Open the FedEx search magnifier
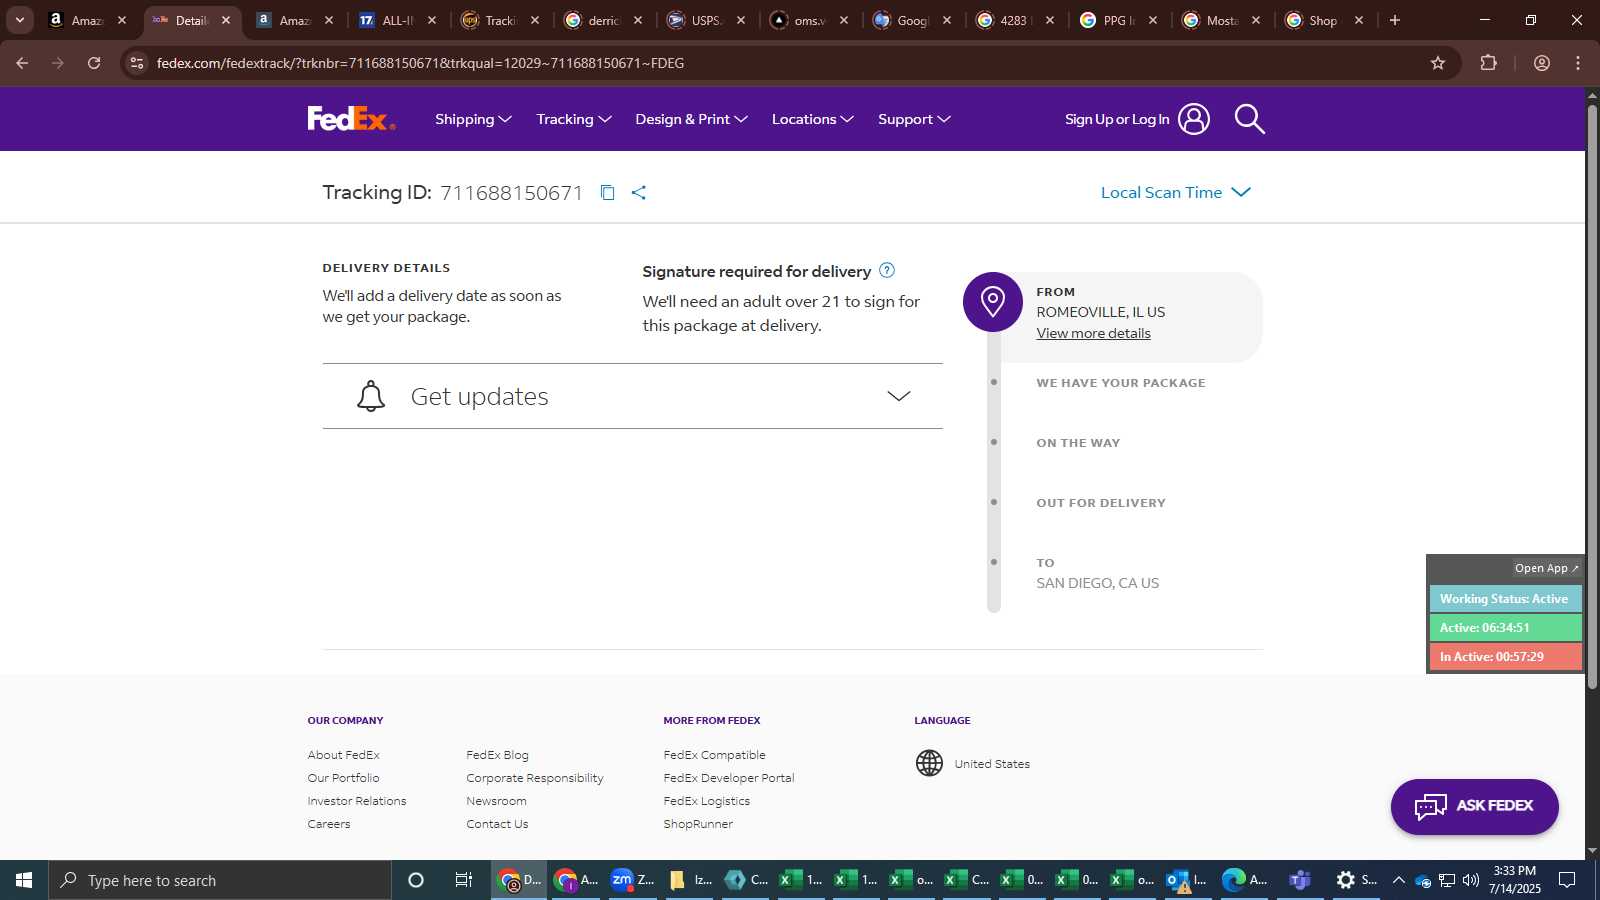This screenshot has width=1600, height=900. click(x=1249, y=119)
